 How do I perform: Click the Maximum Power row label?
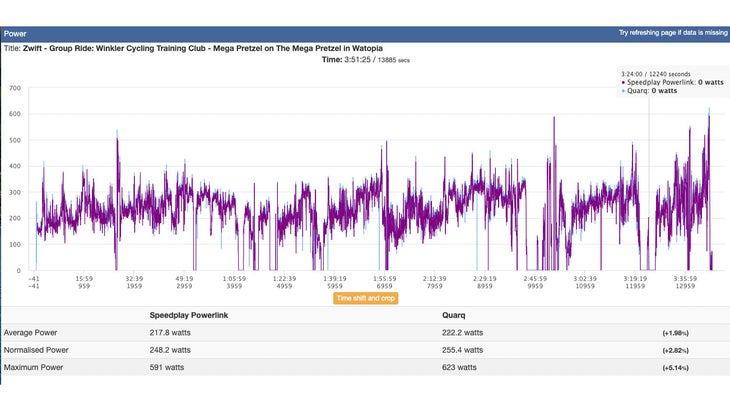(33, 367)
